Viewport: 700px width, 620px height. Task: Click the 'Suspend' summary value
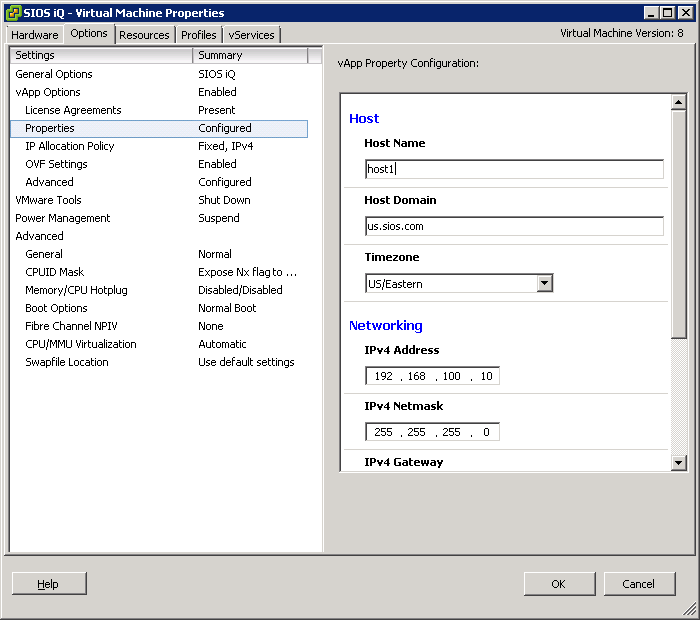(219, 218)
